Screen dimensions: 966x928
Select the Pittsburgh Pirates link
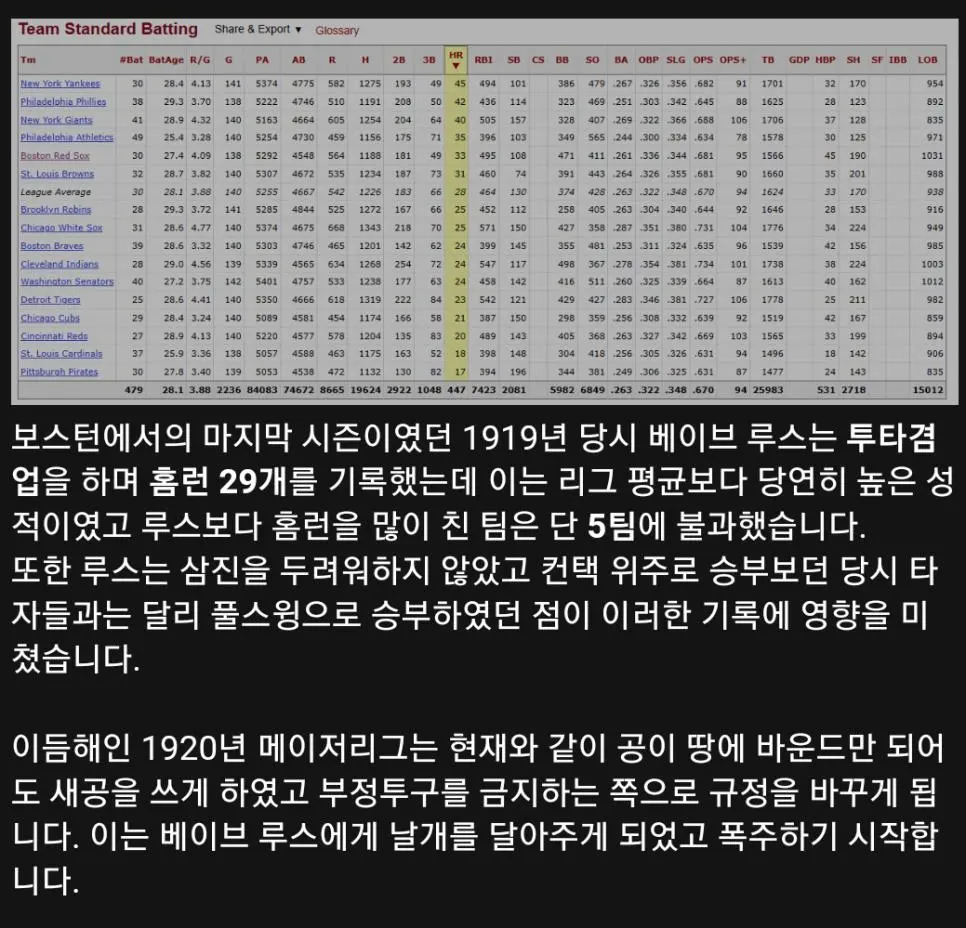point(59,372)
